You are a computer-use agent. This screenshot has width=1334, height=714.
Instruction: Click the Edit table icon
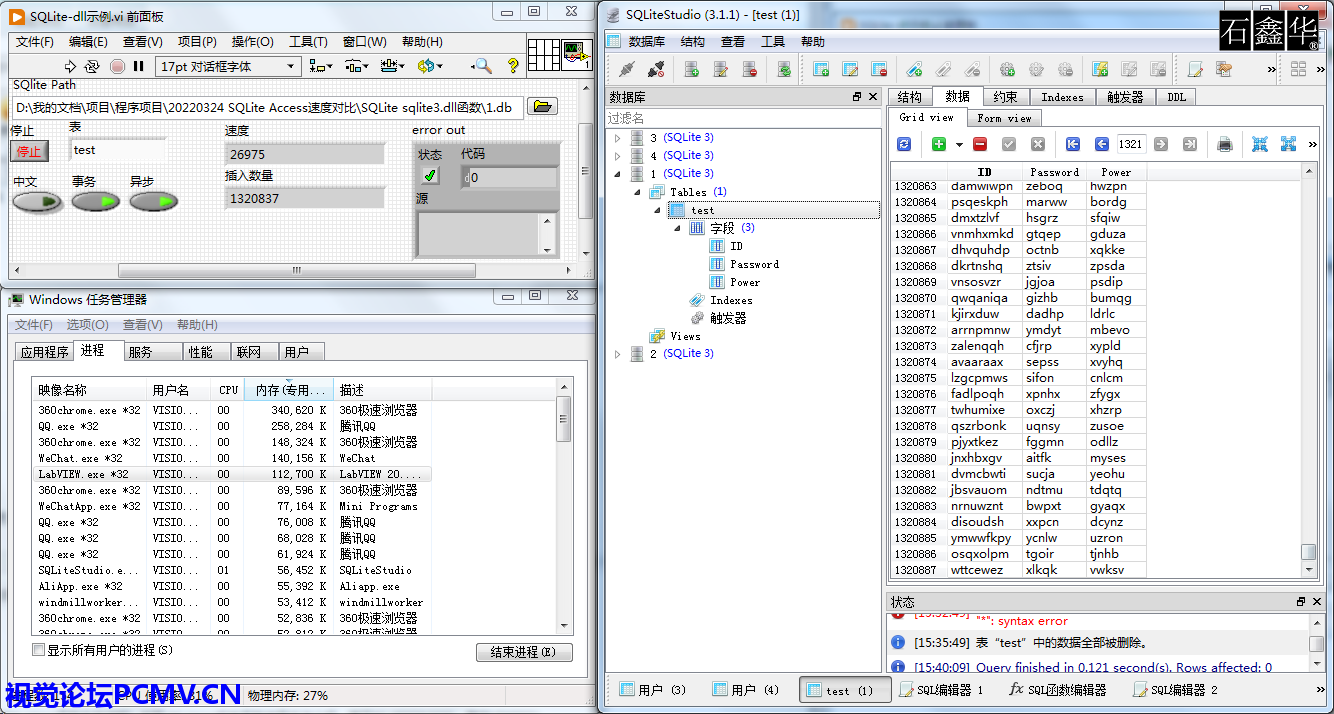[x=850, y=69]
